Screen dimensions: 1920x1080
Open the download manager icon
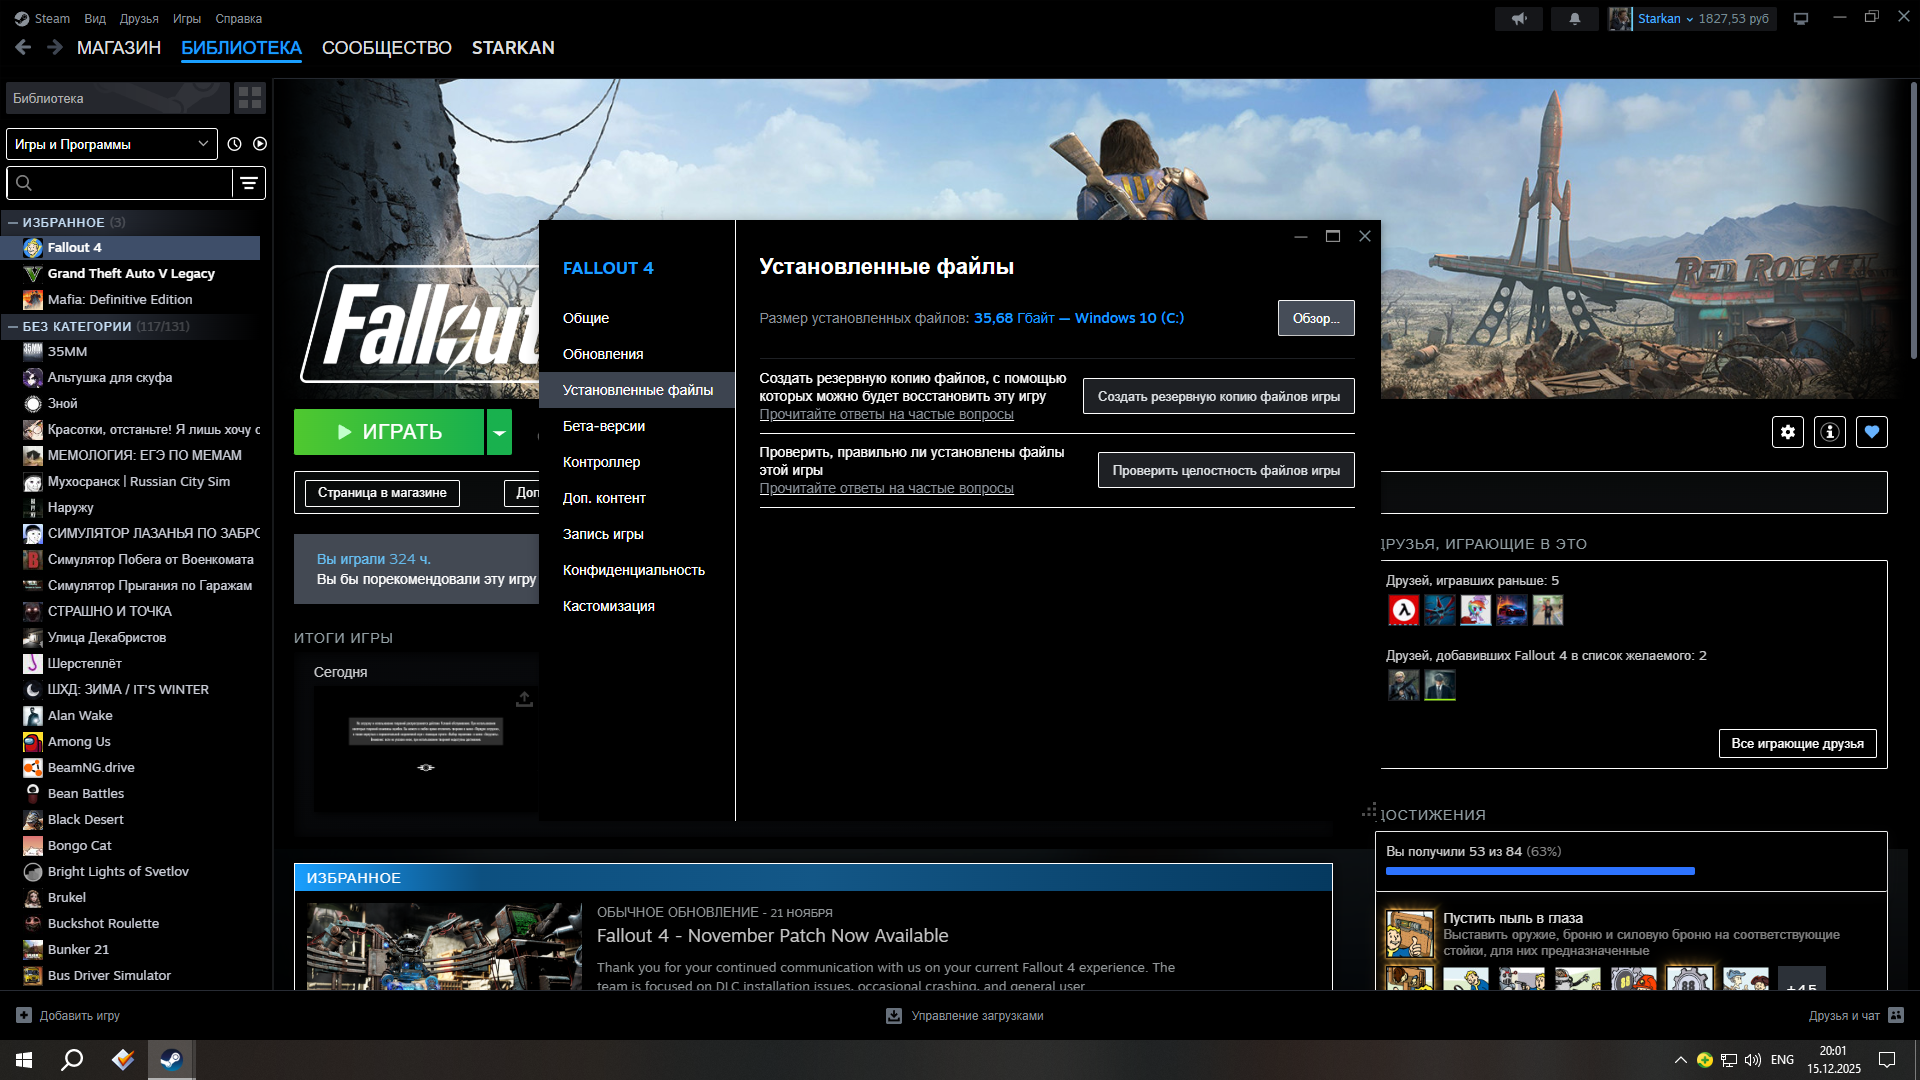point(894,1016)
